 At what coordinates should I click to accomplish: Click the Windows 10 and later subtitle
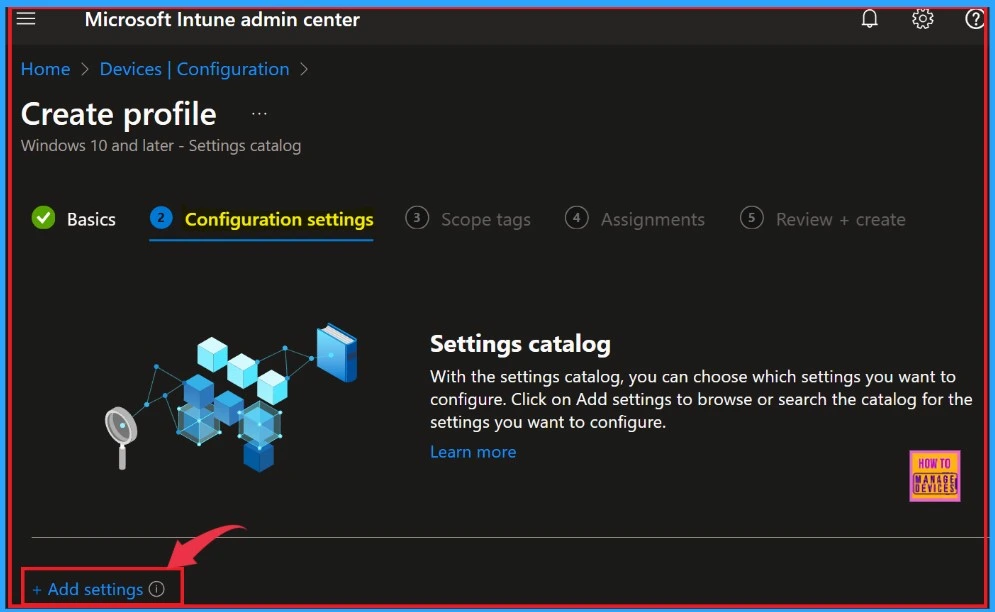[161, 145]
